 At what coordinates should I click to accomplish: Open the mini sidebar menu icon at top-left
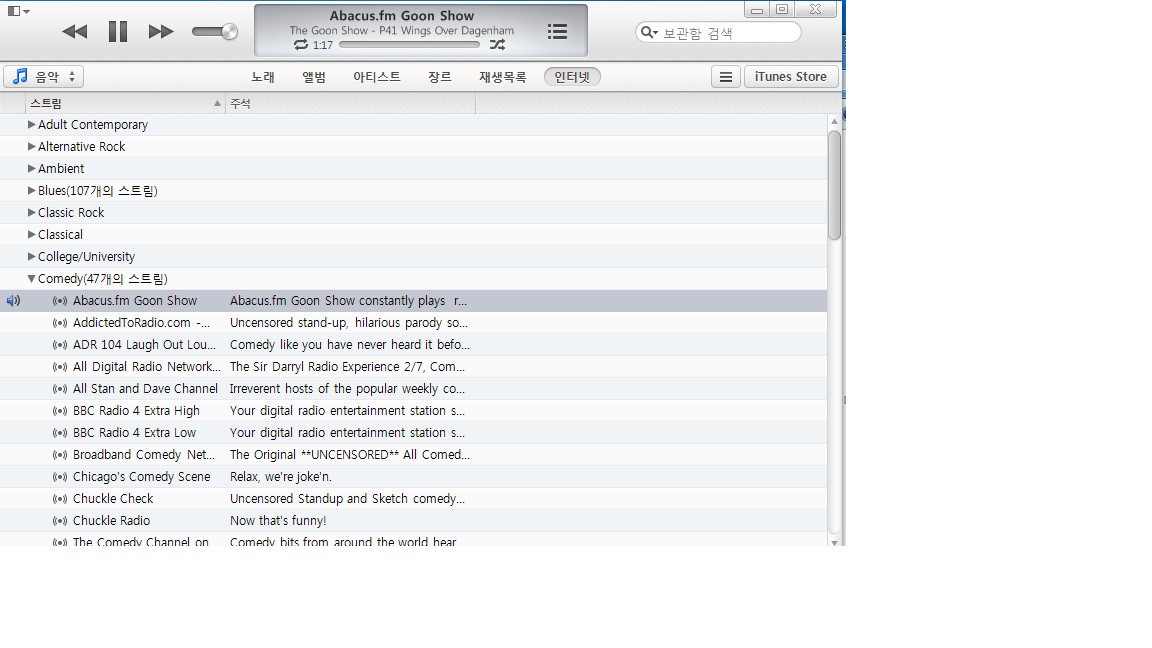coord(18,11)
